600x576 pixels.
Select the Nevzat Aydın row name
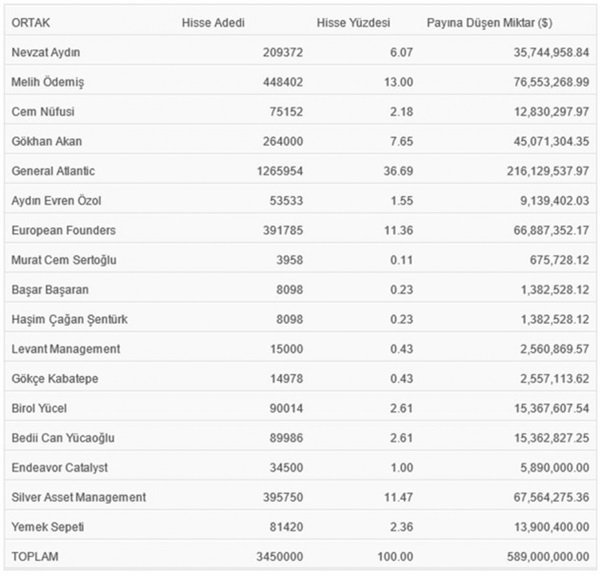pyautogui.click(x=45, y=51)
